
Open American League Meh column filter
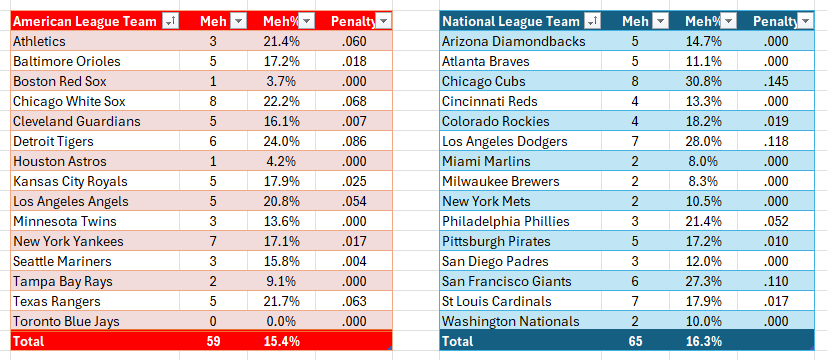coord(239,21)
